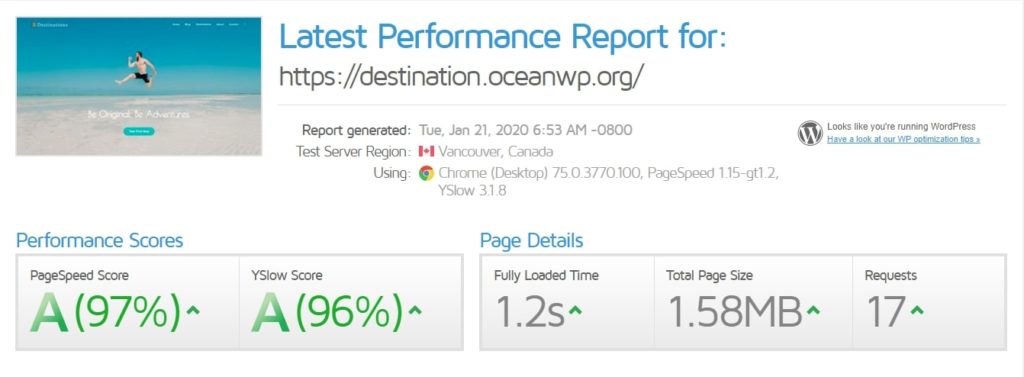Image resolution: width=1024 pixels, height=377 pixels.
Task: Click the Chrome browser icon
Action: pyautogui.click(x=426, y=173)
